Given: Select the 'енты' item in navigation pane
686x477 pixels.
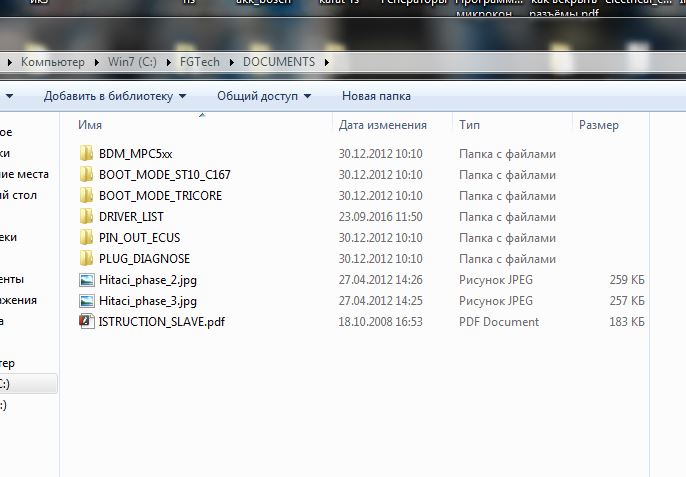Looking at the screenshot, I should pyautogui.click(x=12, y=280).
